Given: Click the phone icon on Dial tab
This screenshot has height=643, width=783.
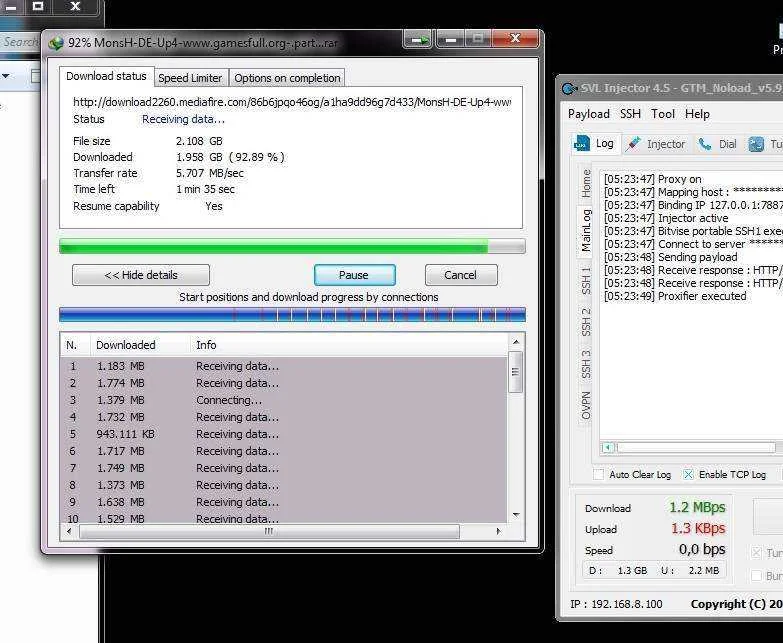Looking at the screenshot, I should coord(705,144).
